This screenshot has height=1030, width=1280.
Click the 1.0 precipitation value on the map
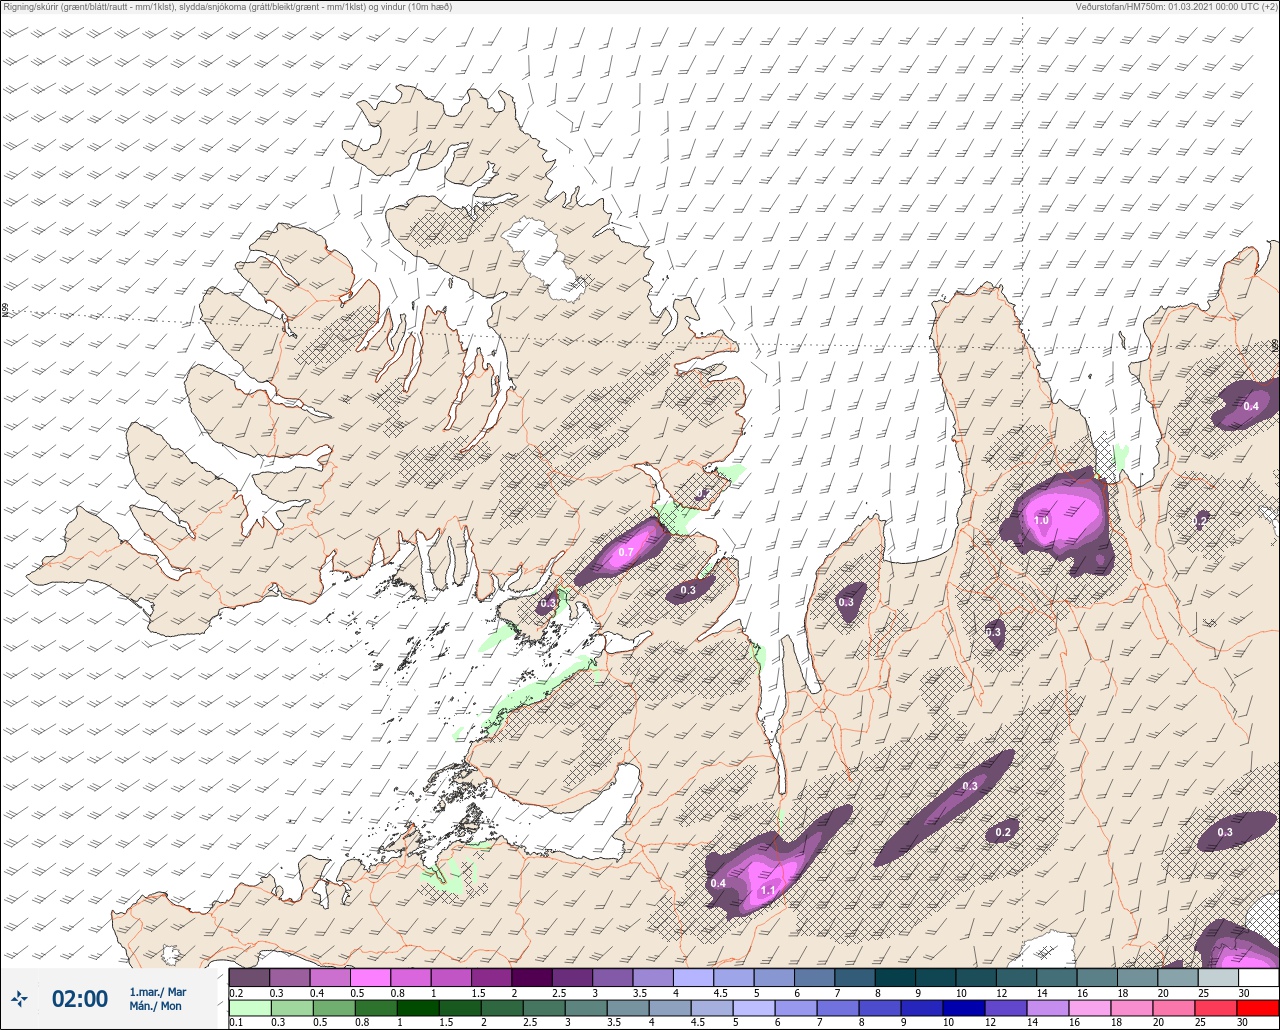tap(1041, 520)
